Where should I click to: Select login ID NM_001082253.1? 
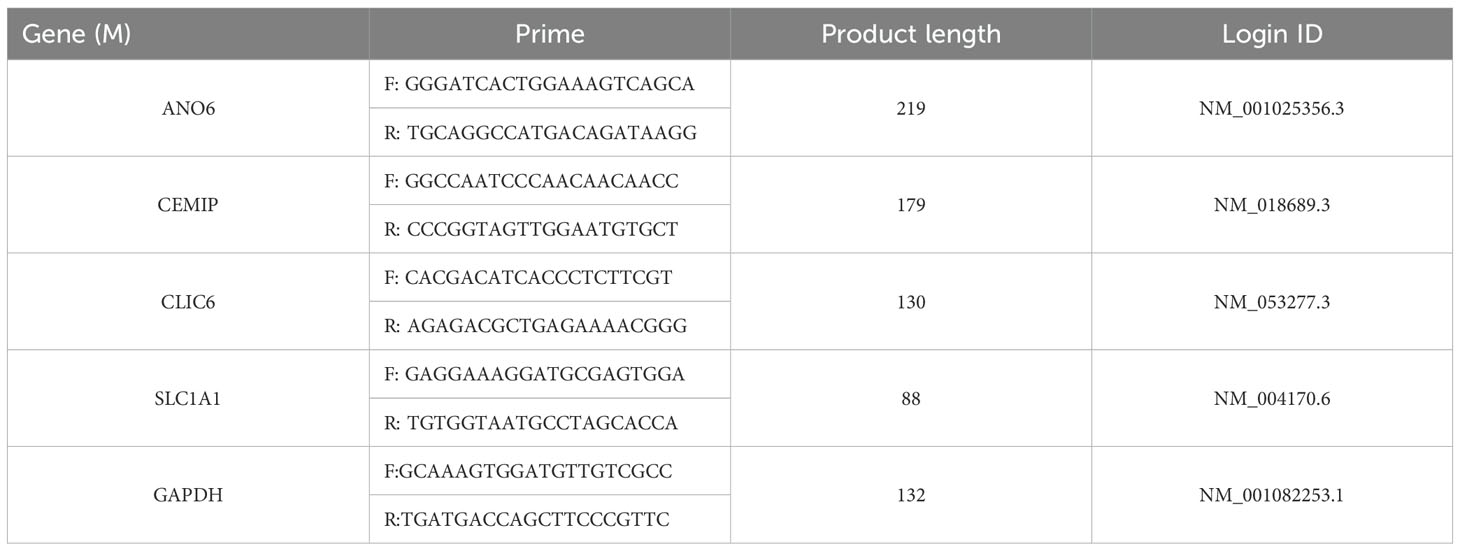1272,495
